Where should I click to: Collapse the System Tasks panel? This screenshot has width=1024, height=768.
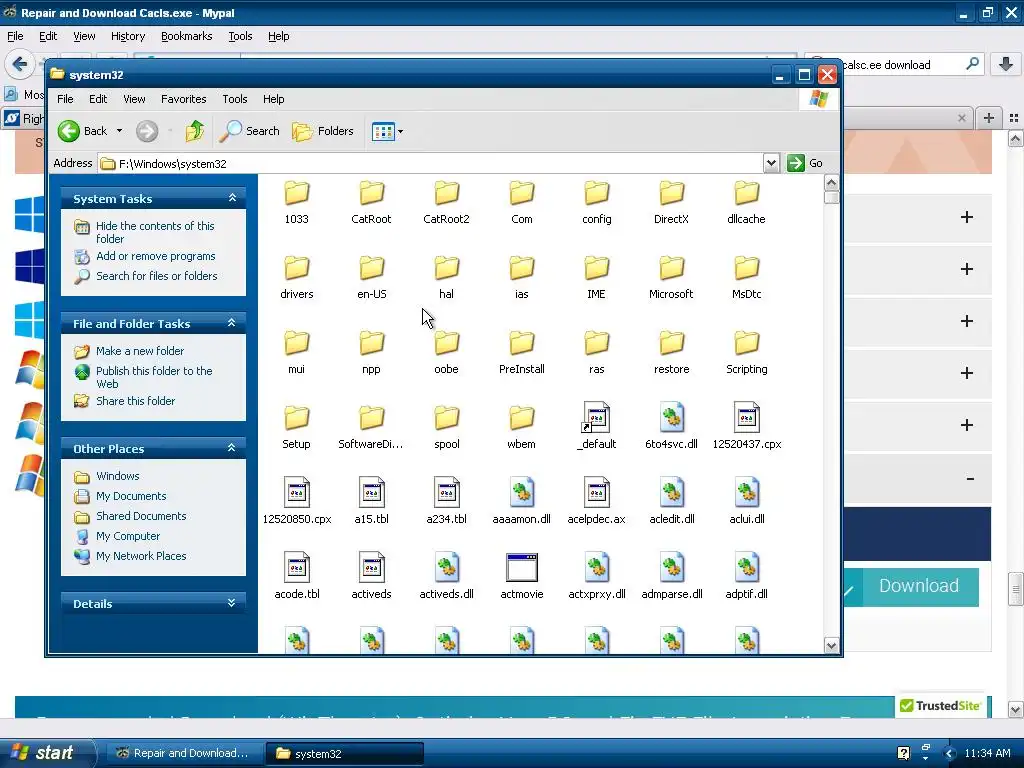point(232,198)
